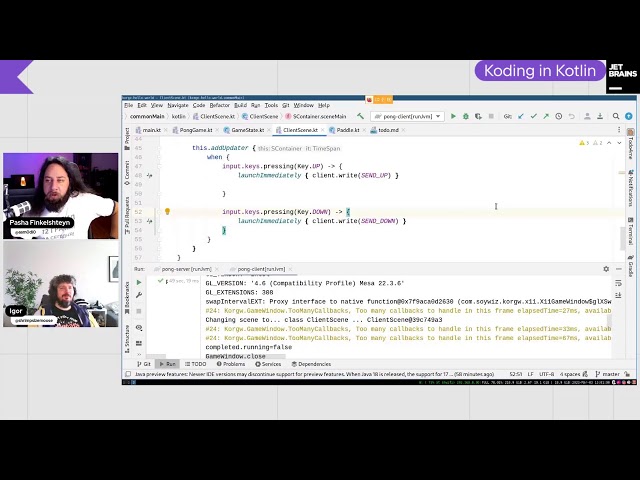Image resolution: width=640 pixels, height=480 pixels.
Task: Click the blue IDE update arrow icon
Action: coord(629,116)
